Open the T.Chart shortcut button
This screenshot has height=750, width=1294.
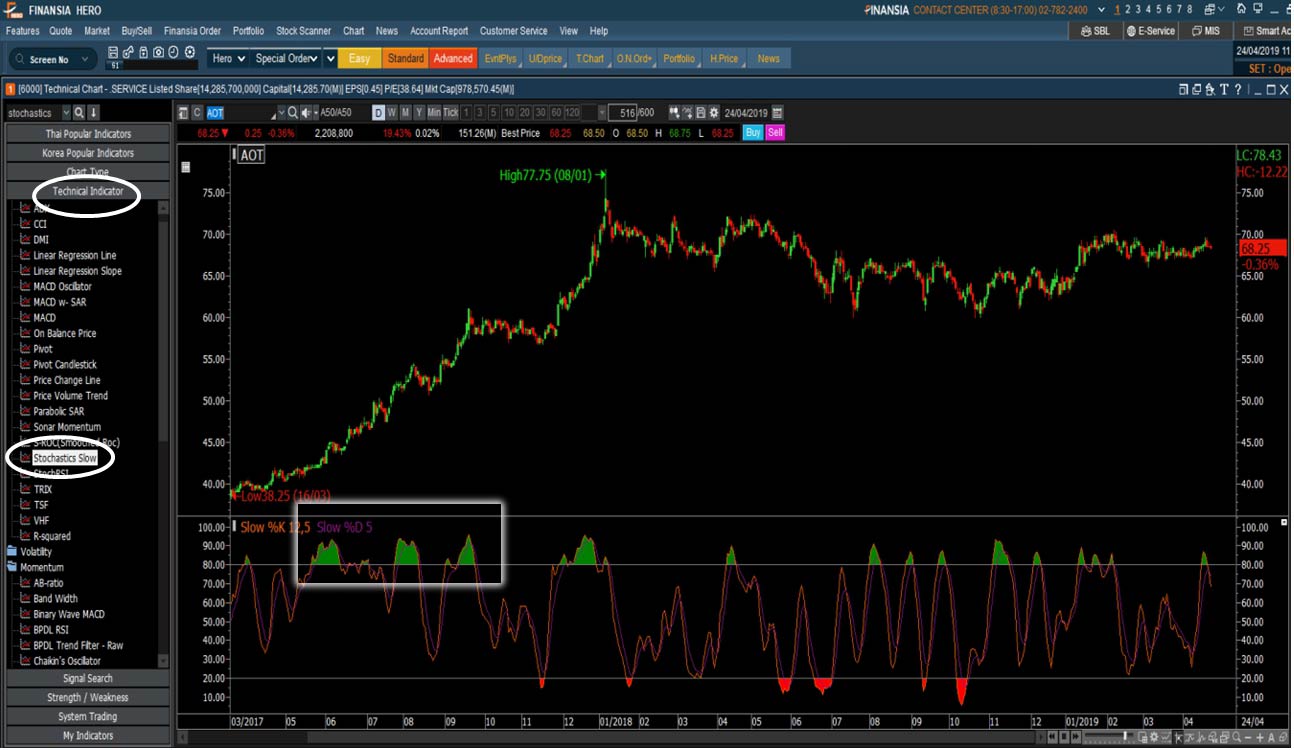tap(590, 59)
